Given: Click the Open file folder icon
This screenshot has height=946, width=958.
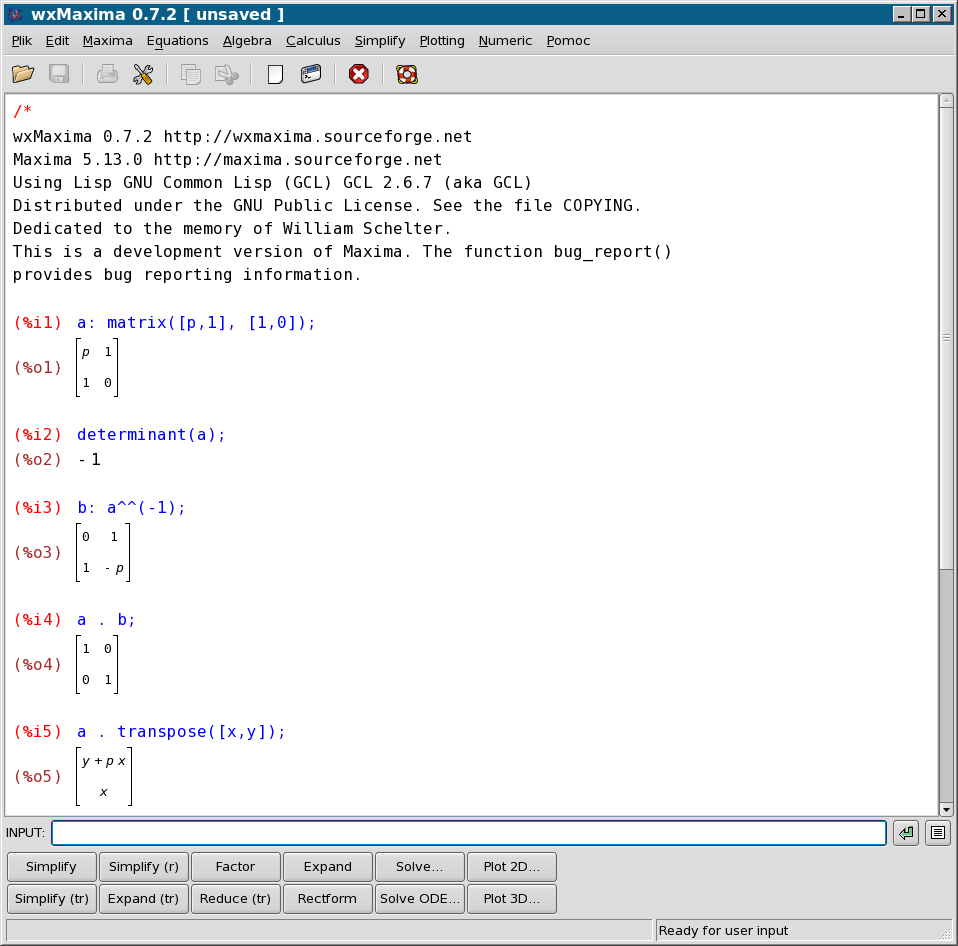Looking at the screenshot, I should coord(23,74).
